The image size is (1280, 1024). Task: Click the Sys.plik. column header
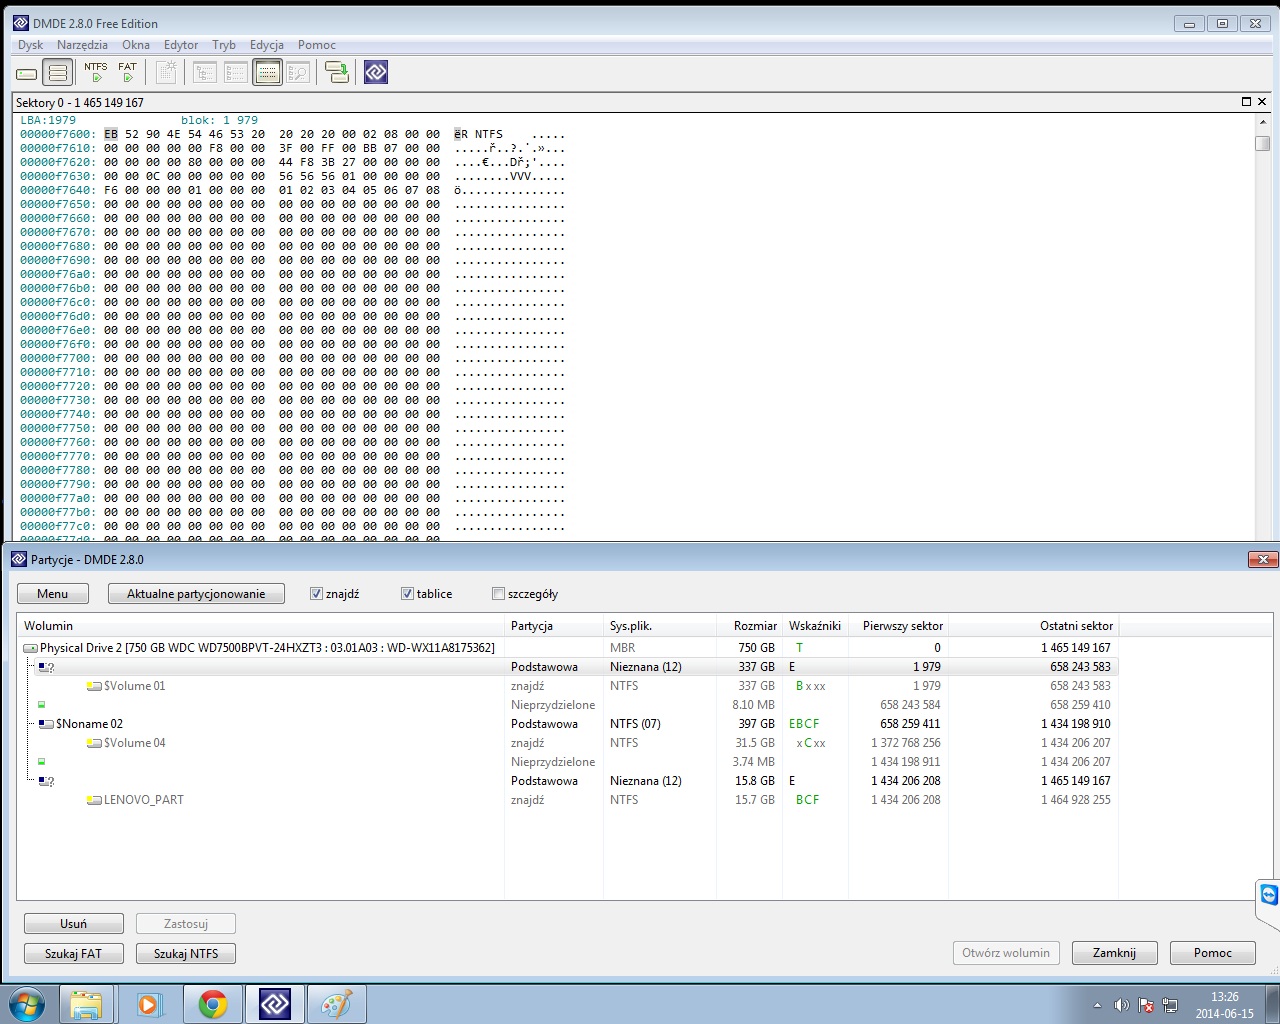tap(660, 626)
